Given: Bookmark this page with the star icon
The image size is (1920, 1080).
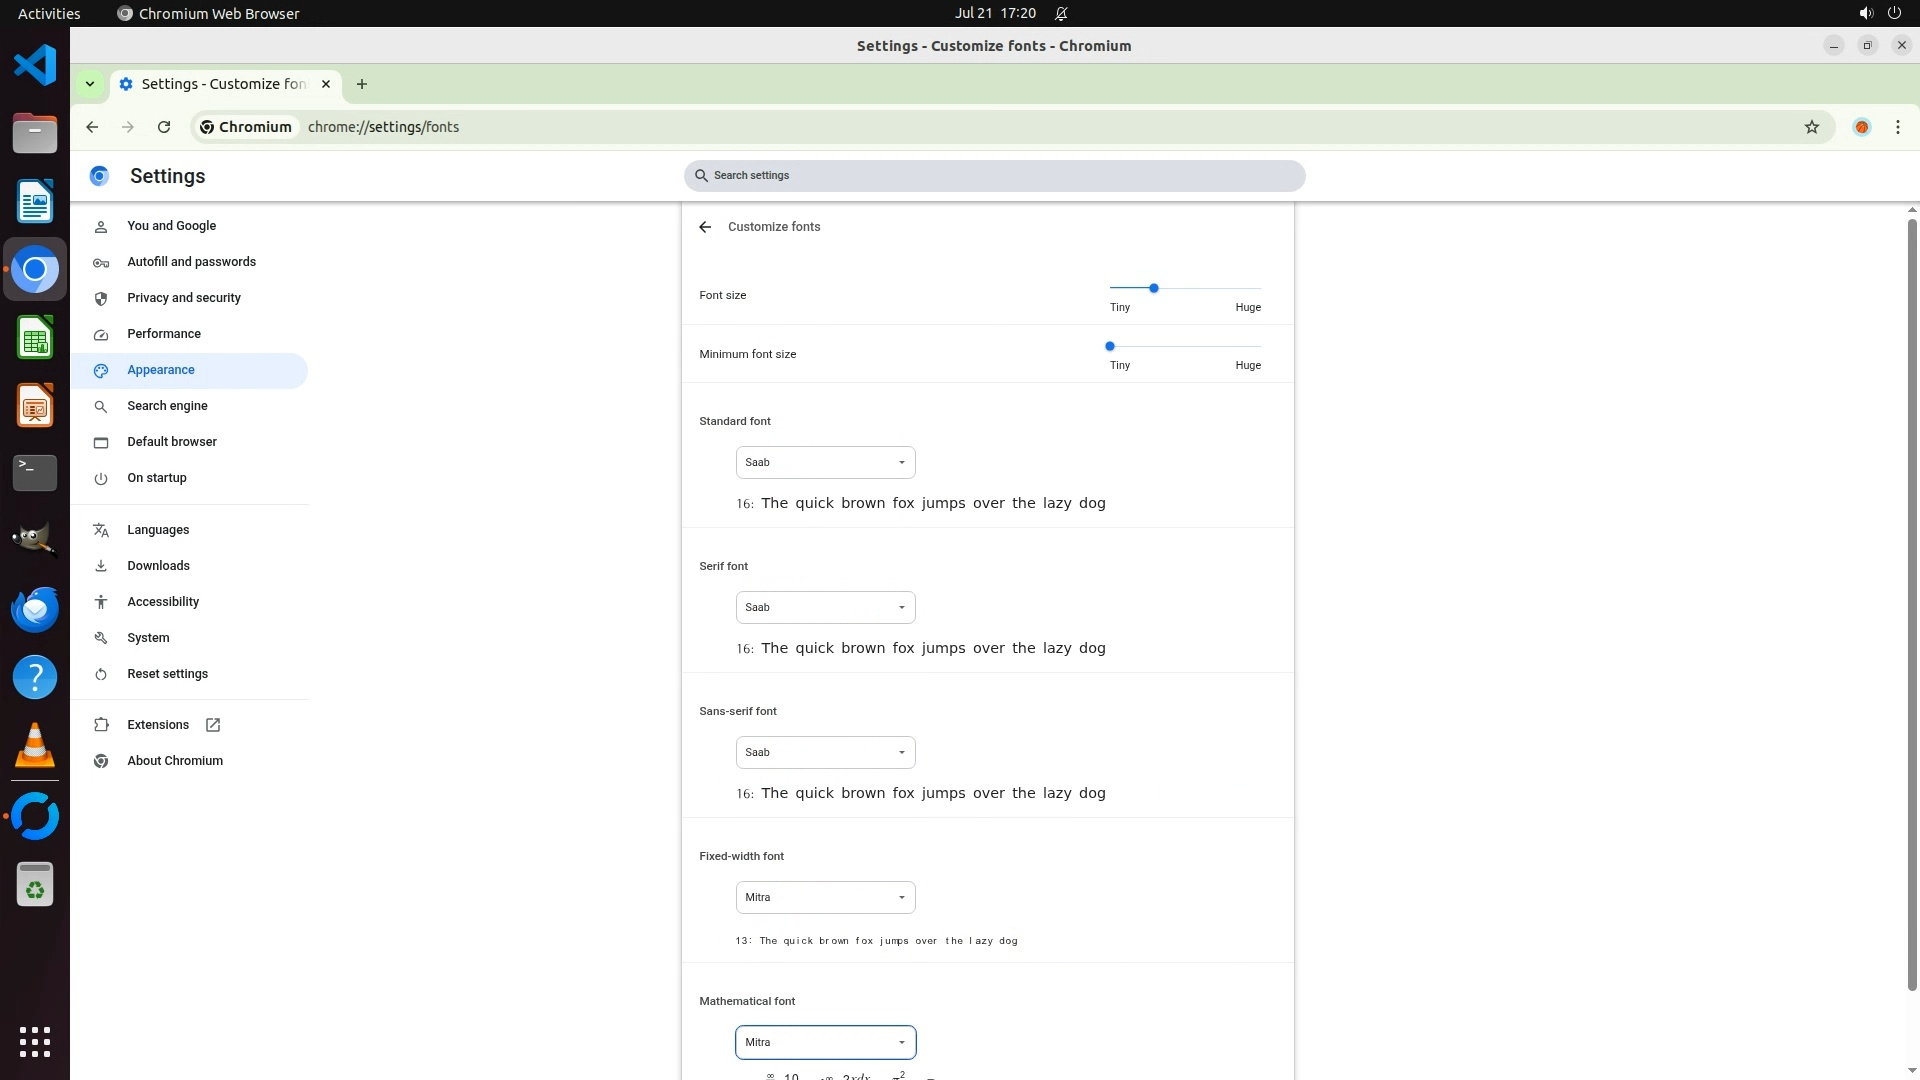Looking at the screenshot, I should [1811, 127].
